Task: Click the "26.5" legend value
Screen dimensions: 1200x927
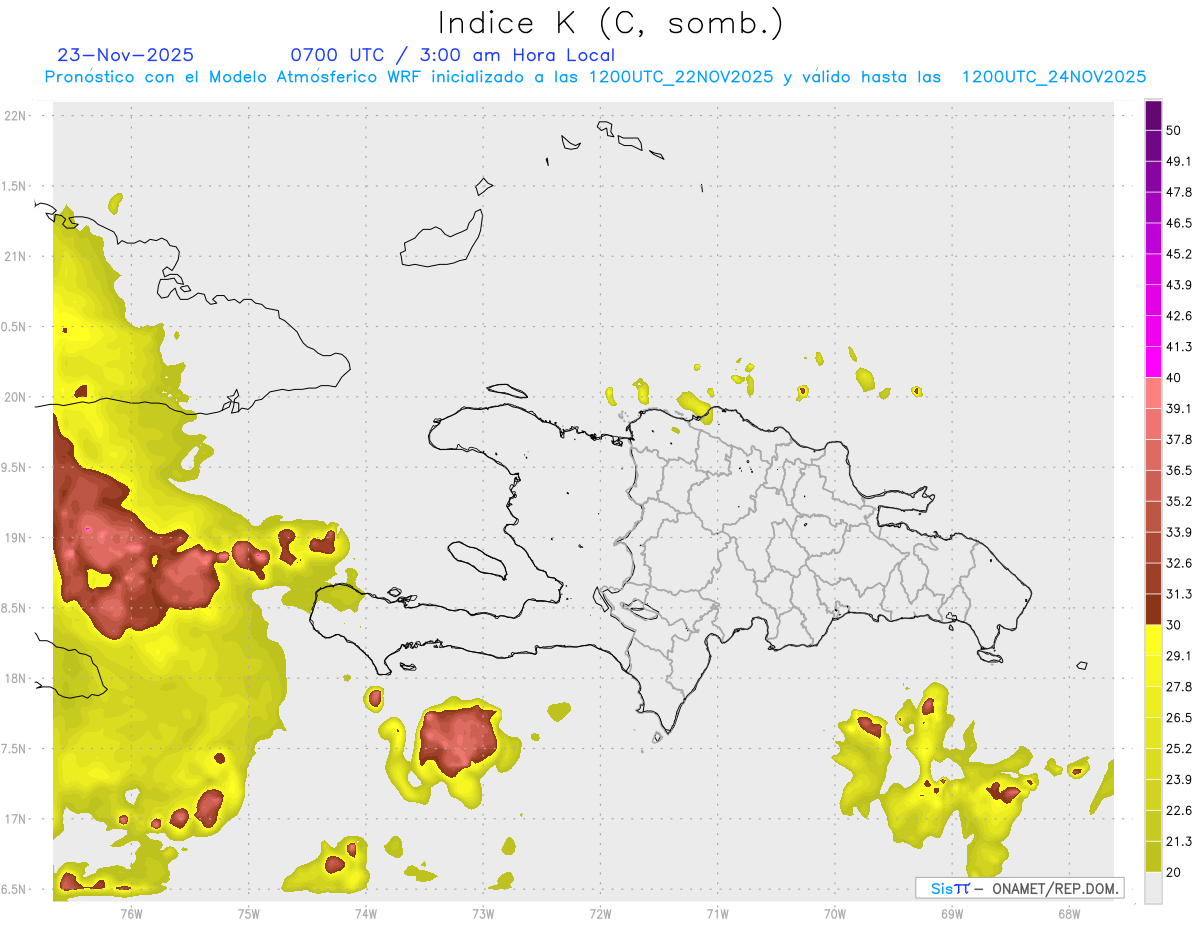Action: 1179,718
